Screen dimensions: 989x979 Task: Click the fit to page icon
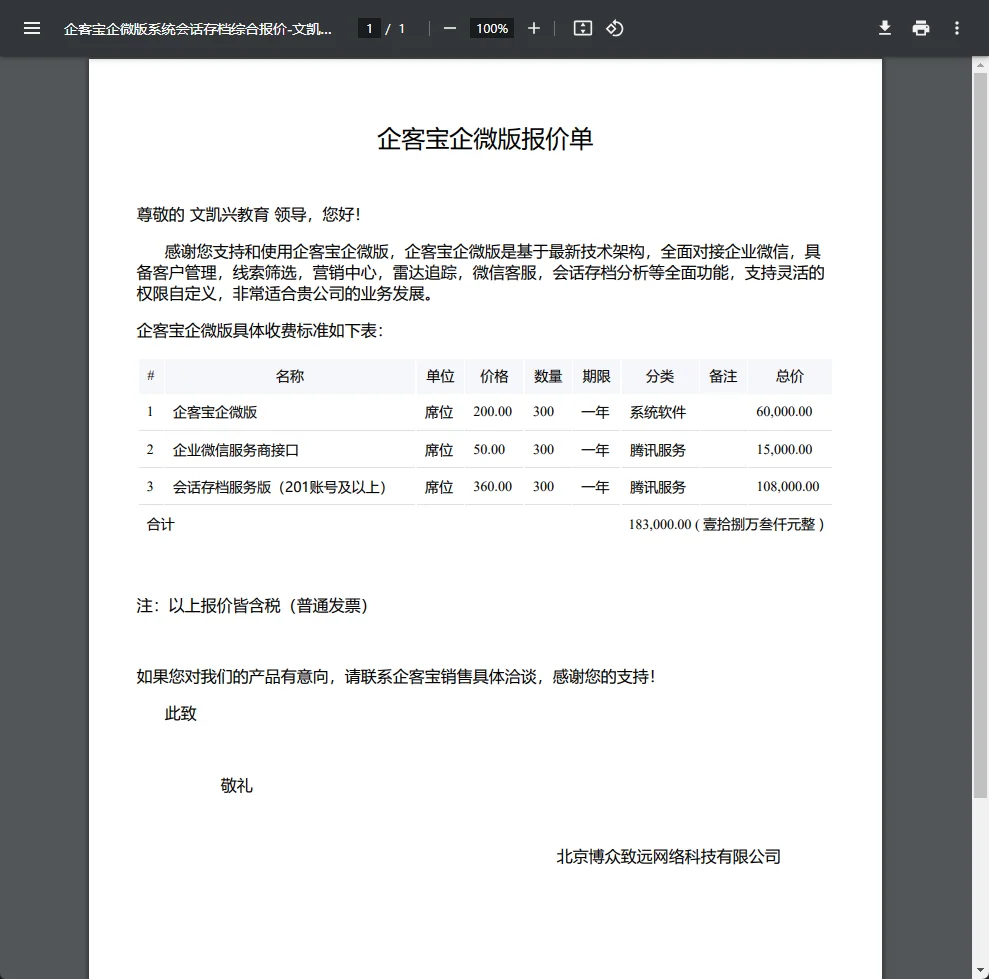[582, 28]
